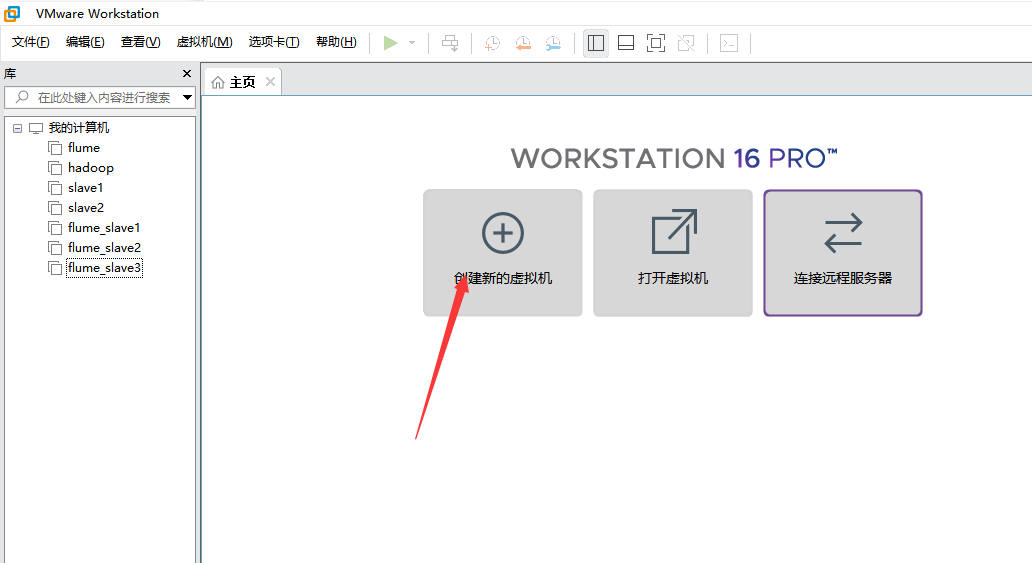Click the green power-on play icon
The image size is (1032, 563).
pos(390,43)
